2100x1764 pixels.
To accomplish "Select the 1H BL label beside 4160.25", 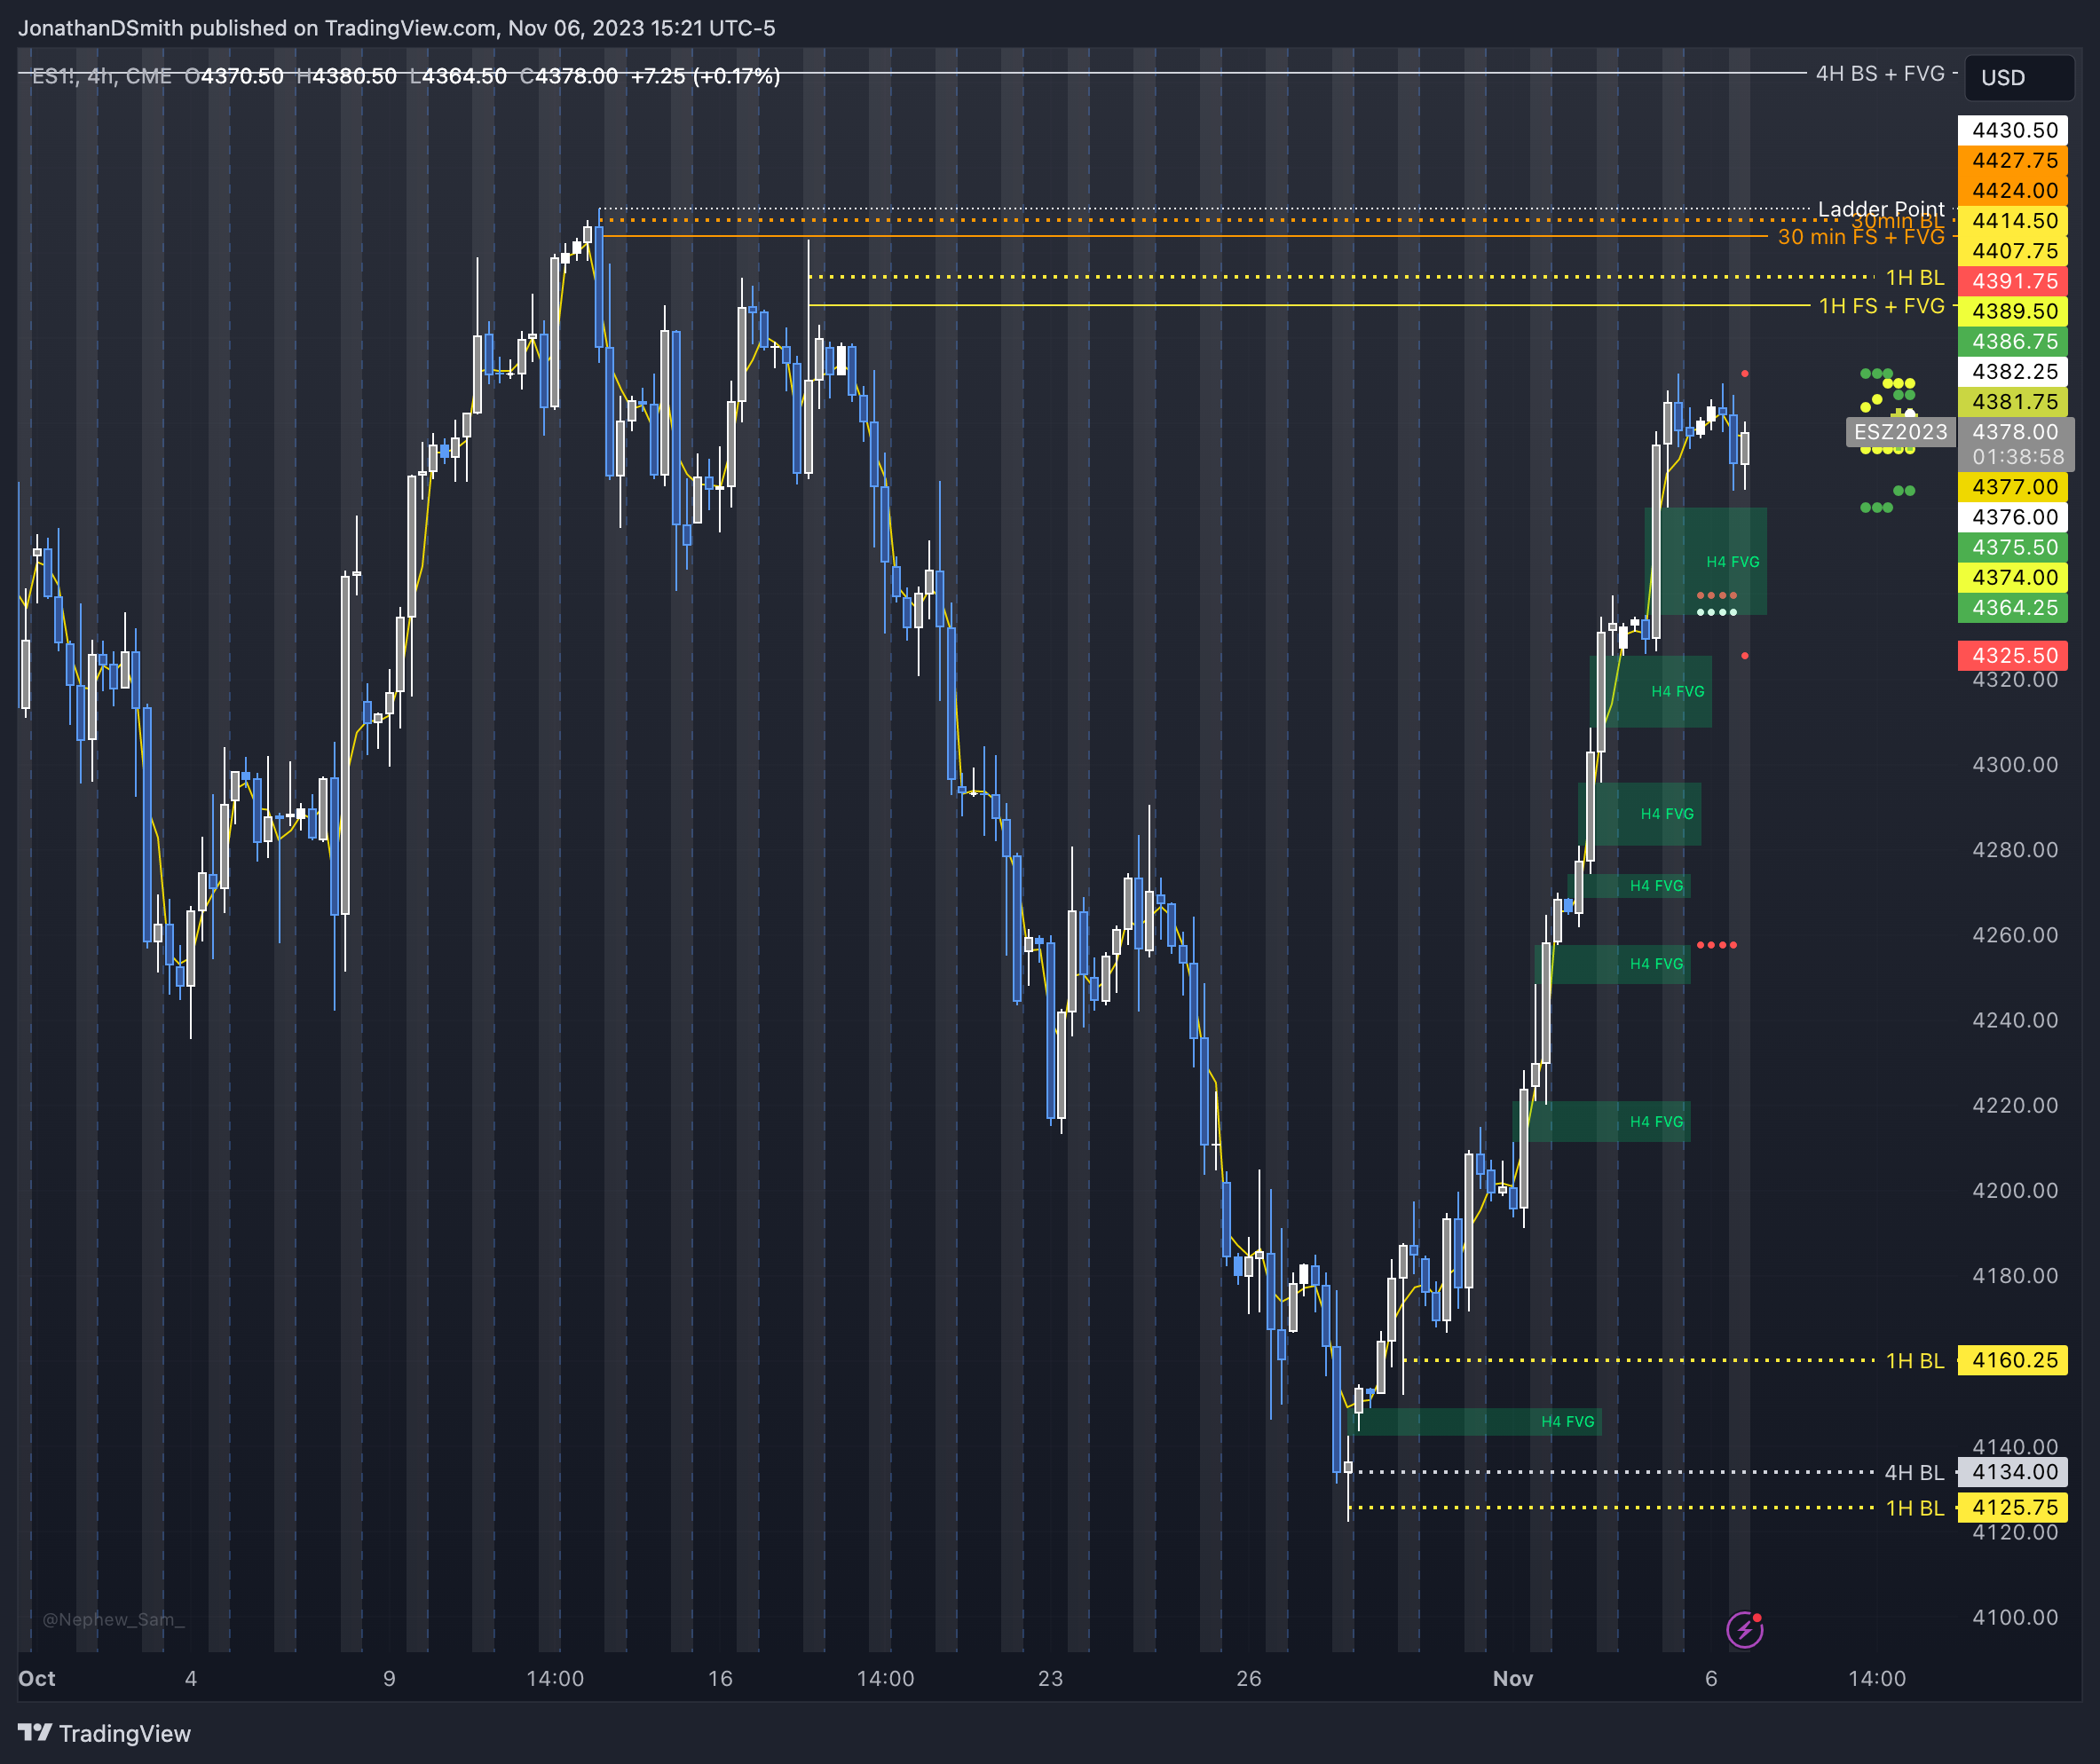I will tap(1915, 1361).
